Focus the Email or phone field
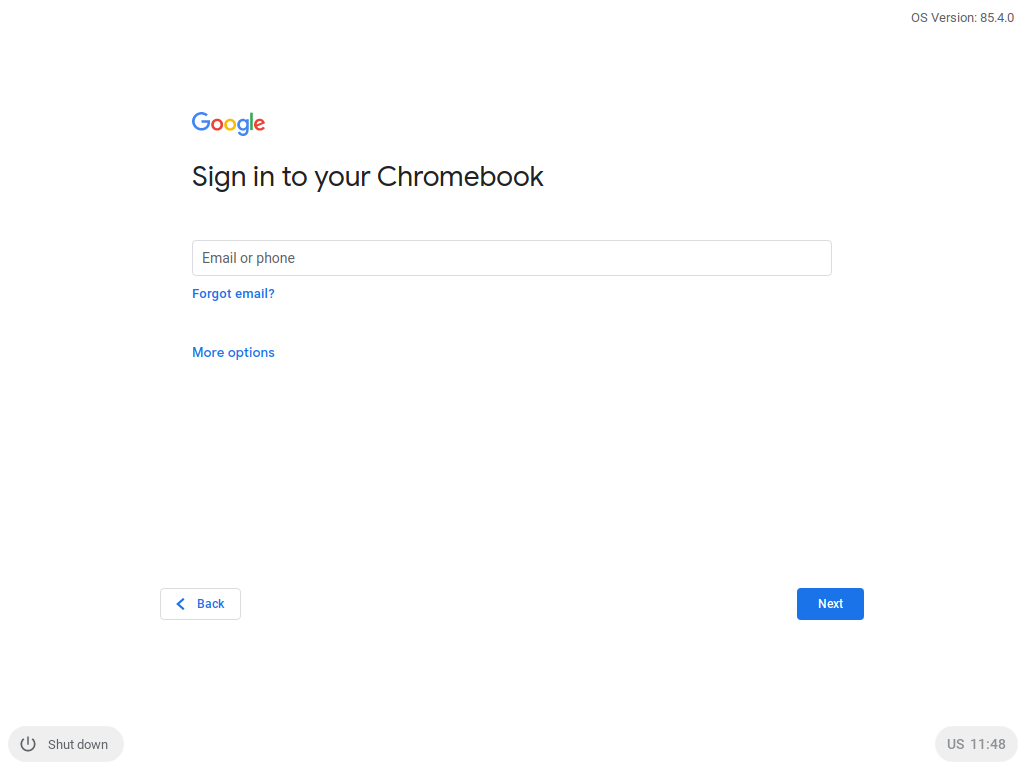 pos(511,258)
